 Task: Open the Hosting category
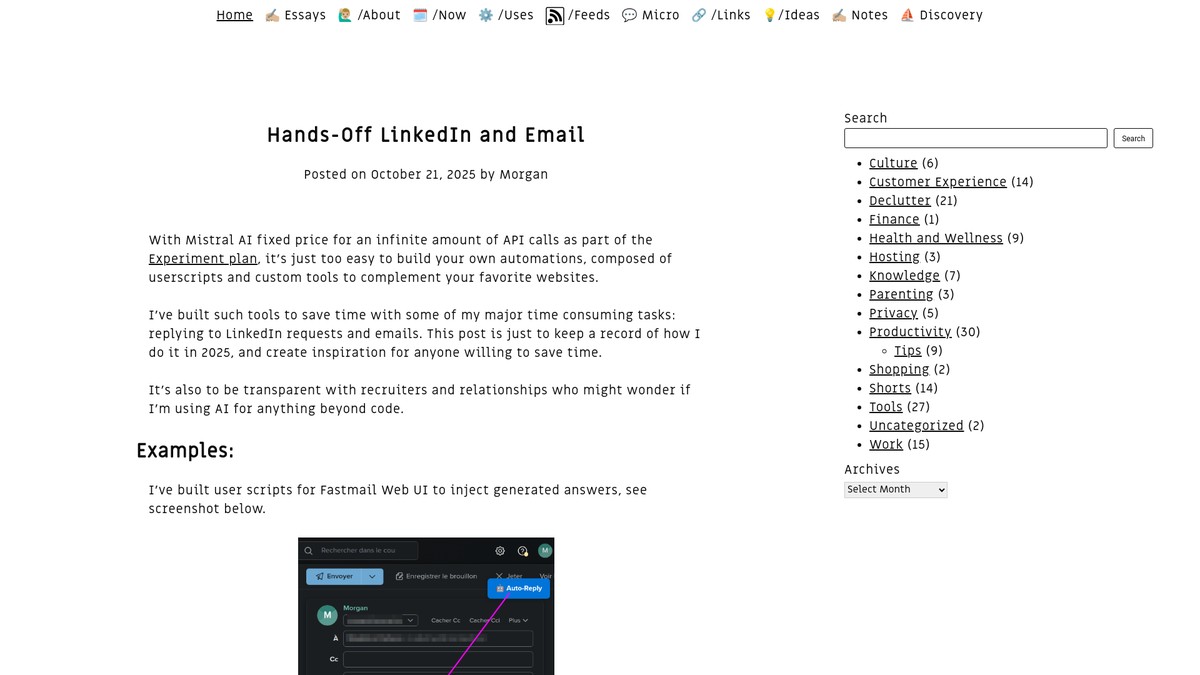pyautogui.click(x=894, y=257)
